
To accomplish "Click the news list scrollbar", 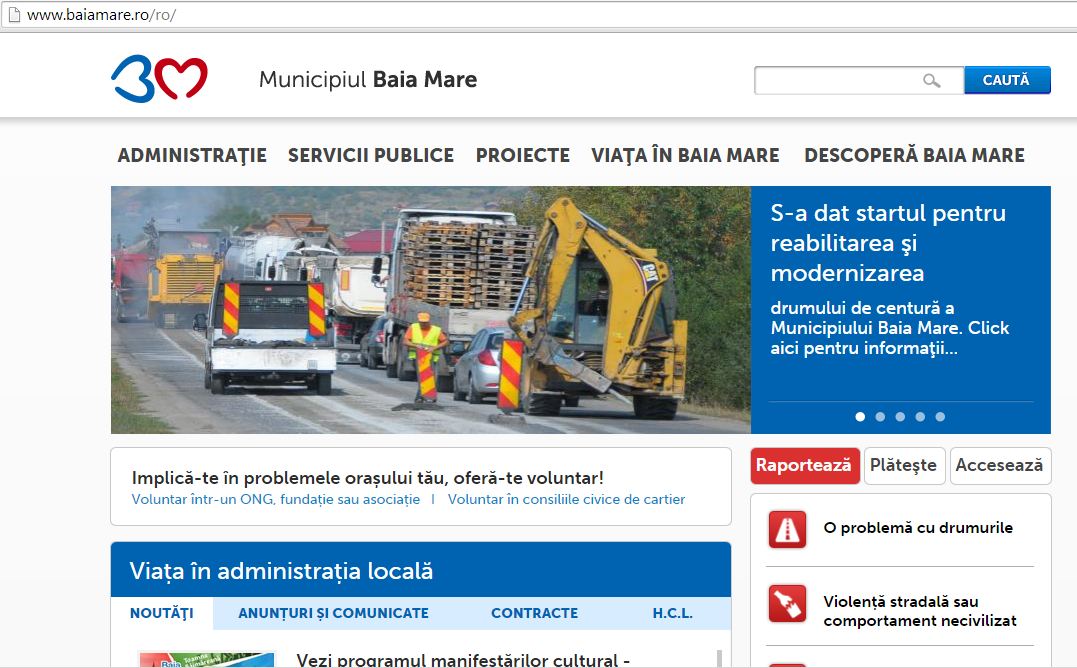I will click(x=719, y=658).
